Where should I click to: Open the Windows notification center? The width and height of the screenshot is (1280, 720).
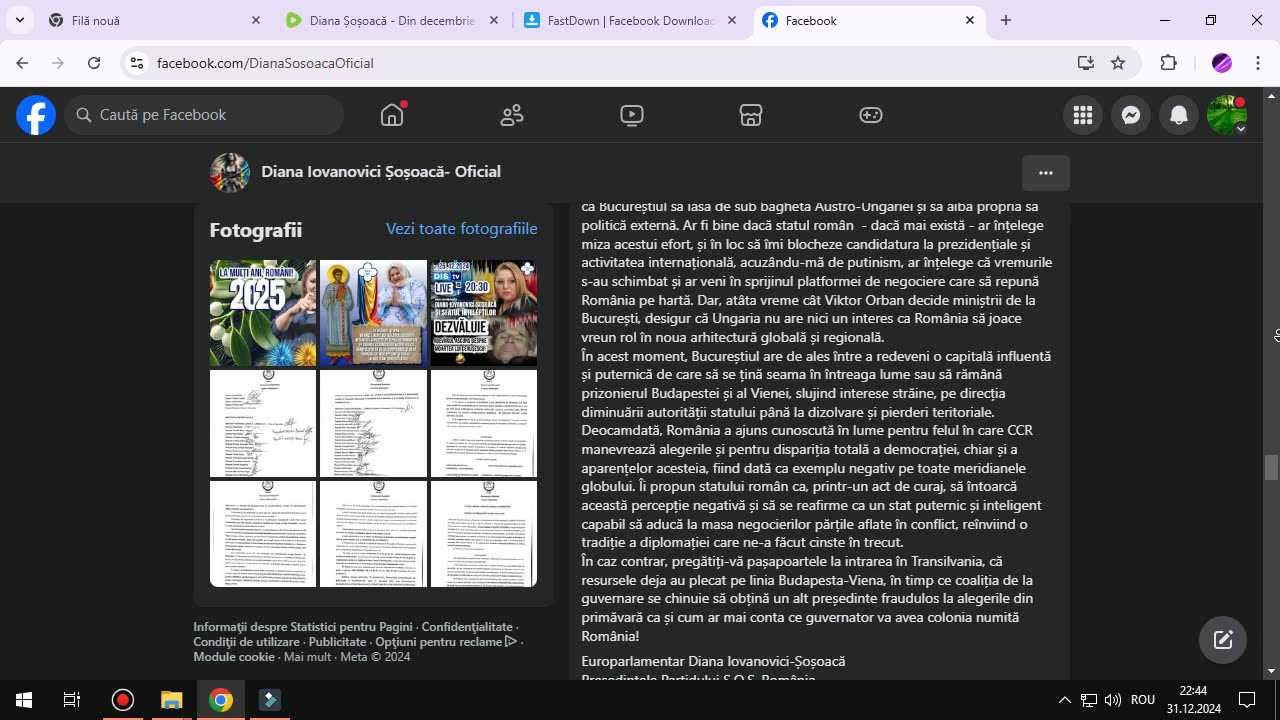pyautogui.click(x=1247, y=700)
